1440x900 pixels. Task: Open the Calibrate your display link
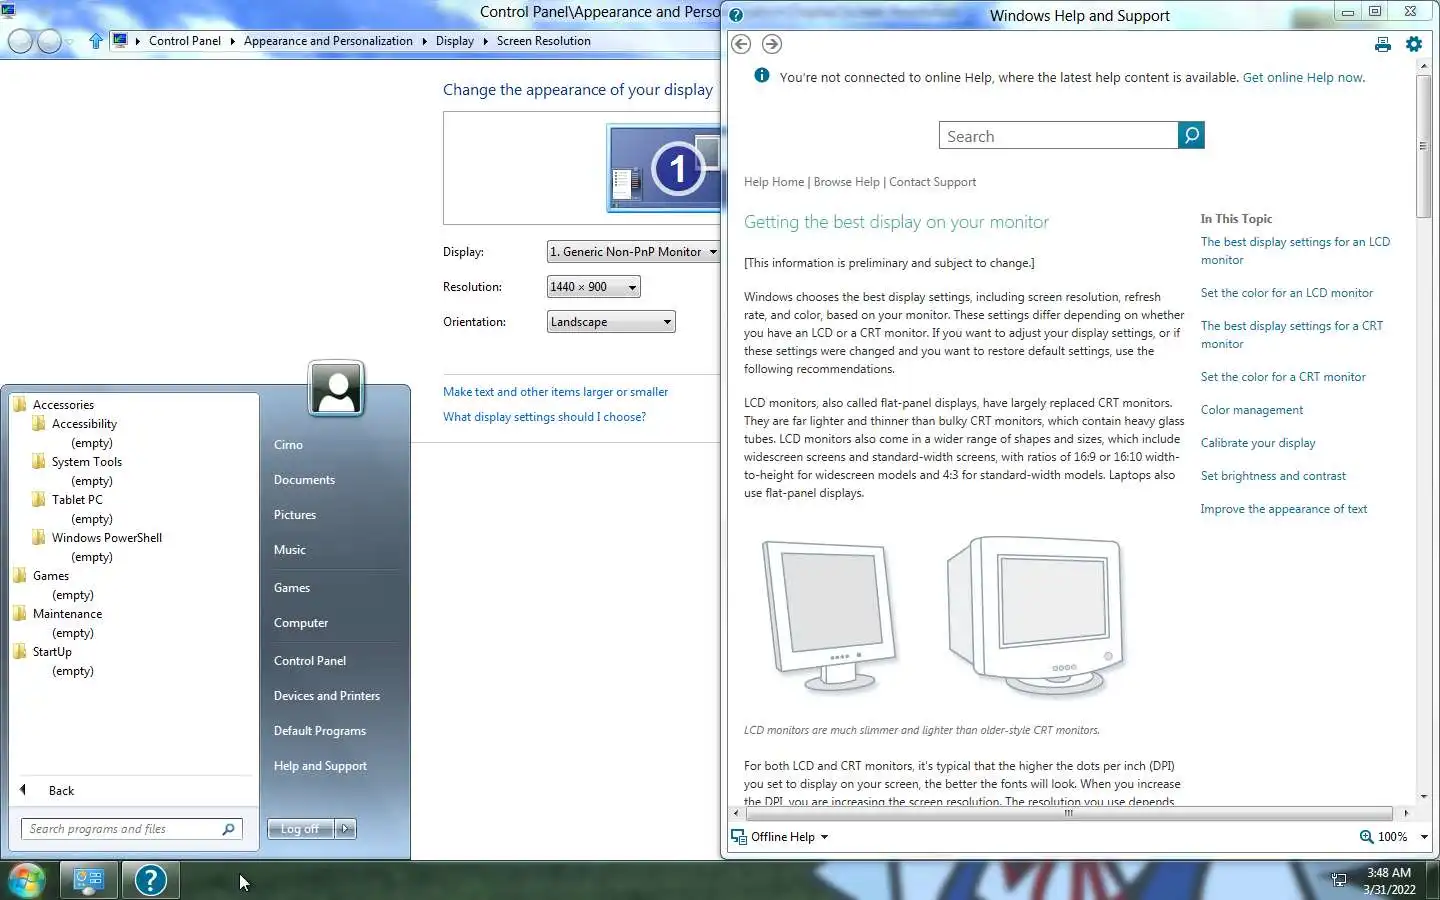(1258, 443)
